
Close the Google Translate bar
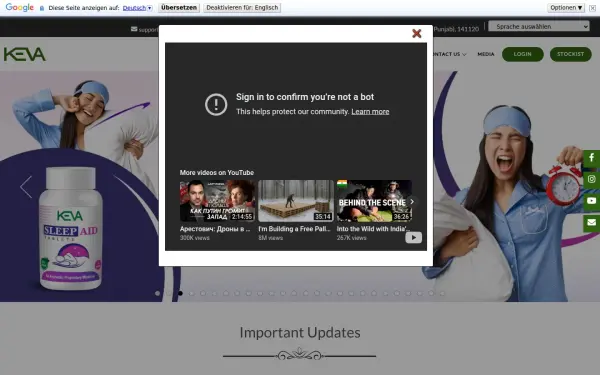pyautogui.click(x=592, y=8)
